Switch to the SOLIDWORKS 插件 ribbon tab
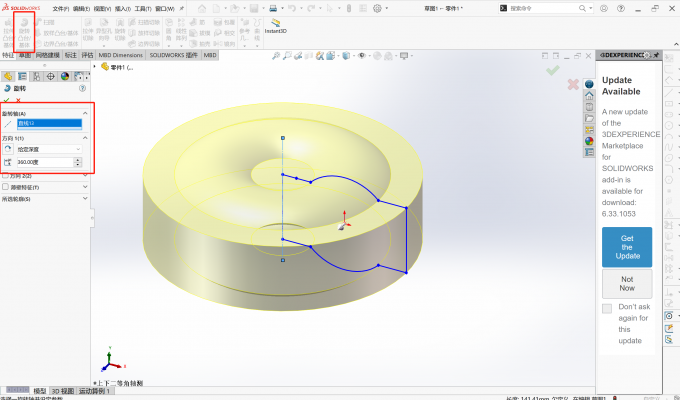 point(173,55)
